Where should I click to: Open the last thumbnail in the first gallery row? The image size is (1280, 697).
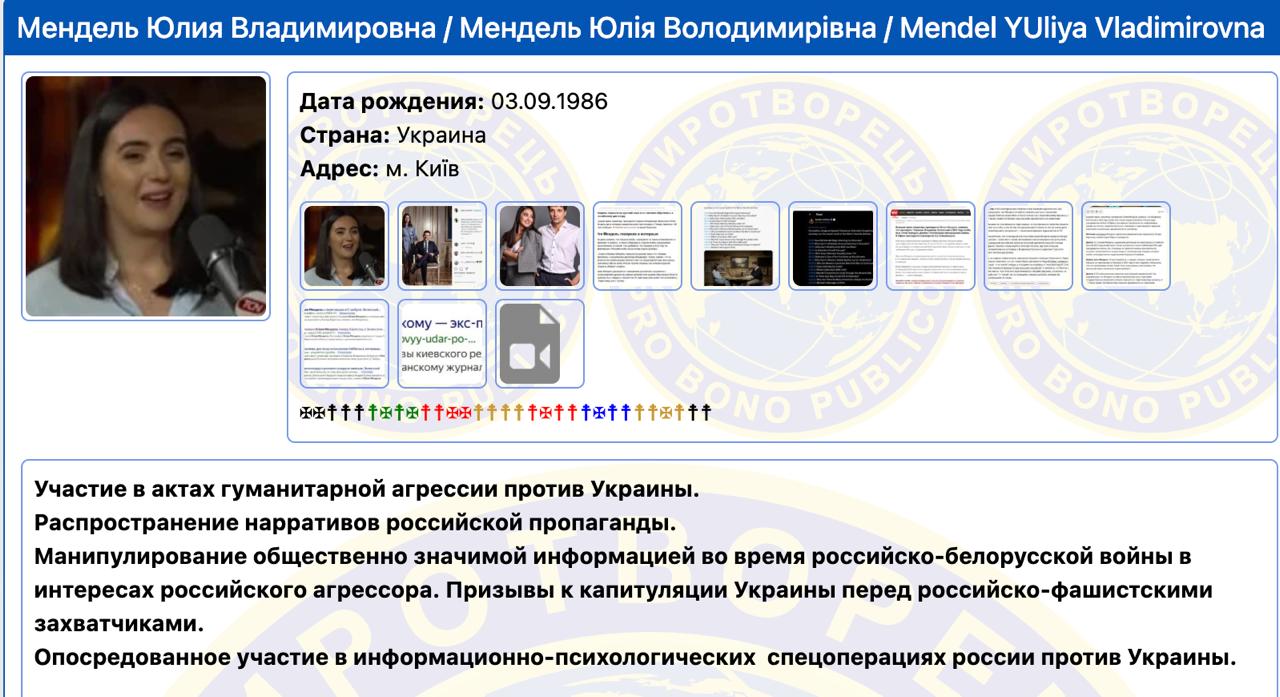pyautogui.click(x=1127, y=246)
